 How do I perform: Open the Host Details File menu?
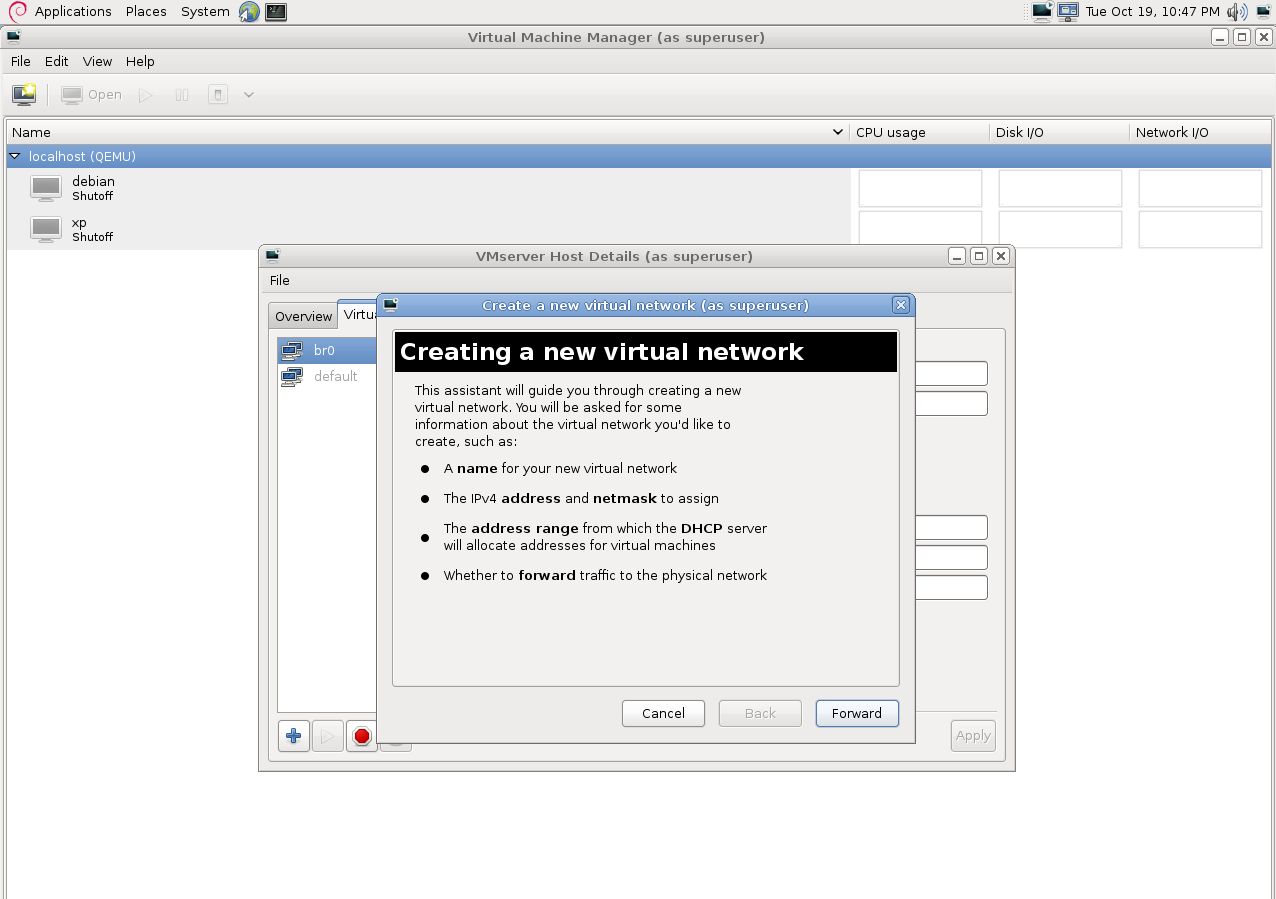(280, 280)
